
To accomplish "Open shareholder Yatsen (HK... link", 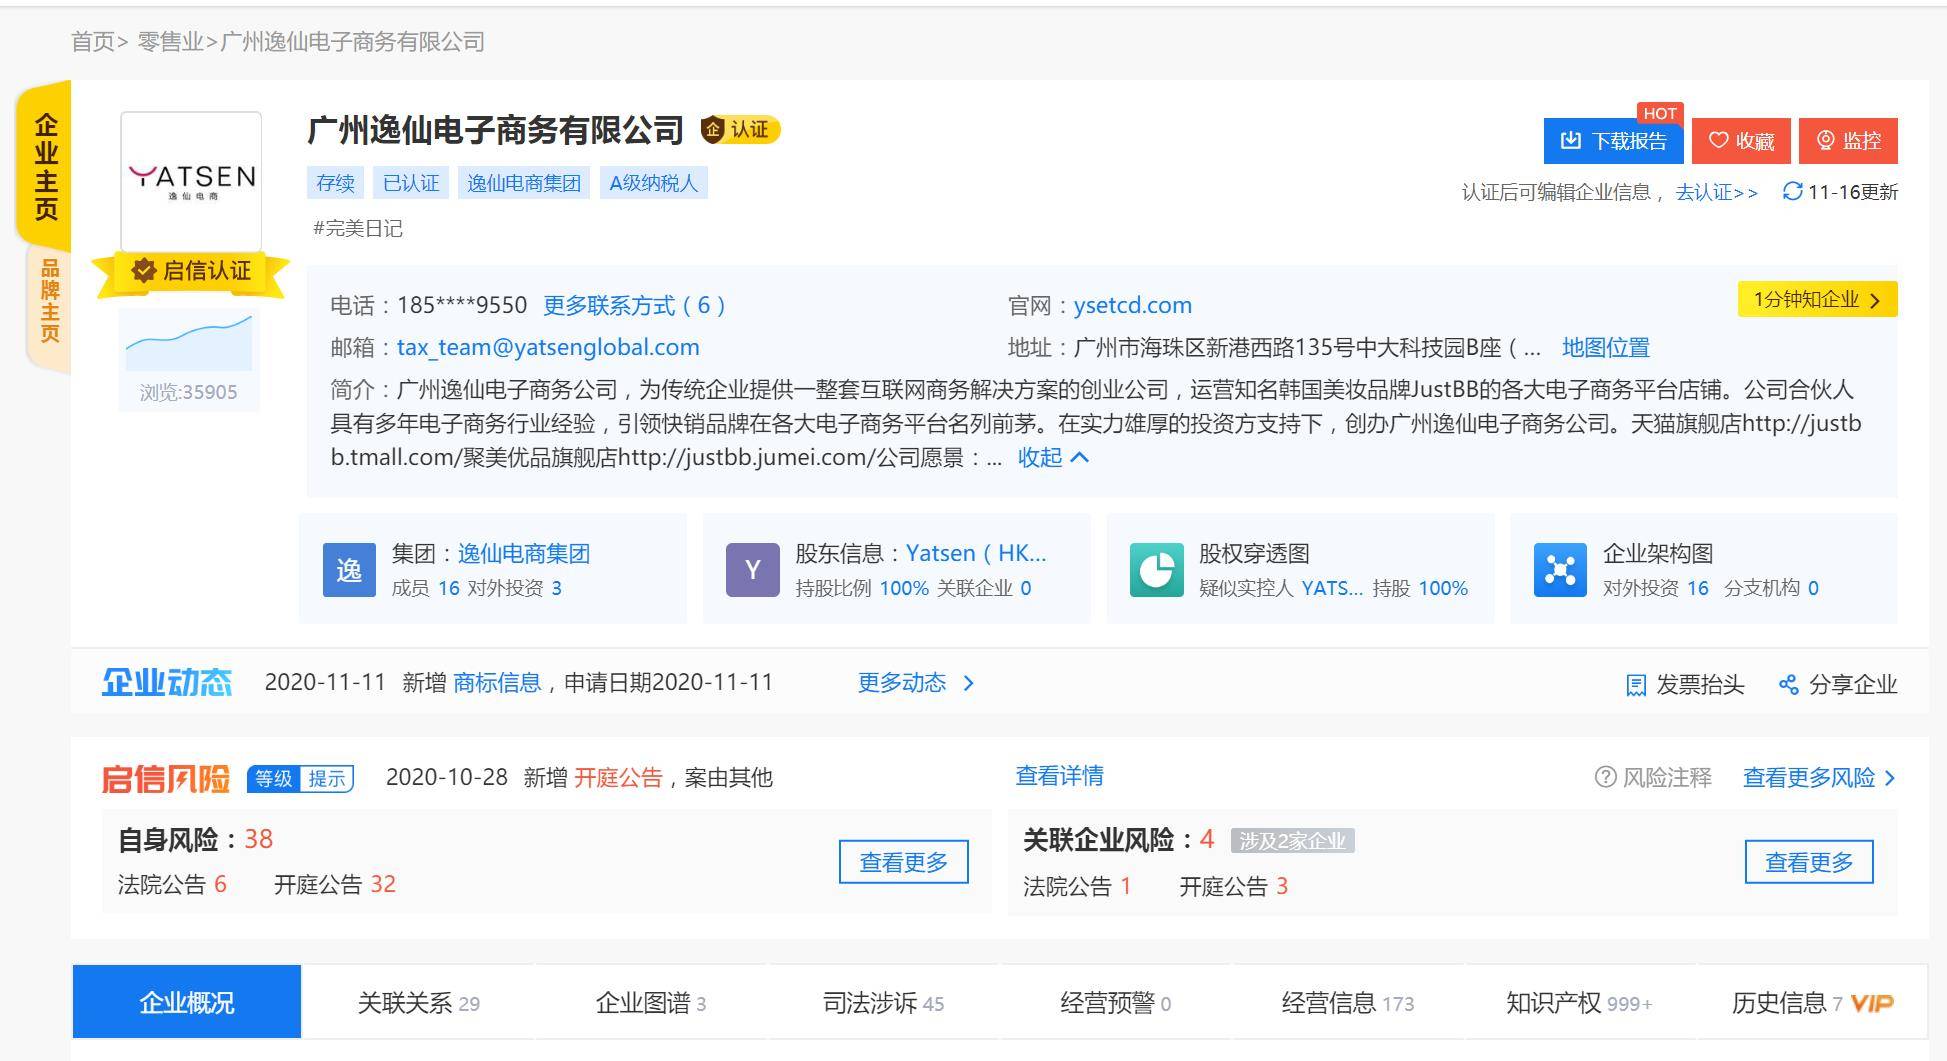I will (976, 553).
